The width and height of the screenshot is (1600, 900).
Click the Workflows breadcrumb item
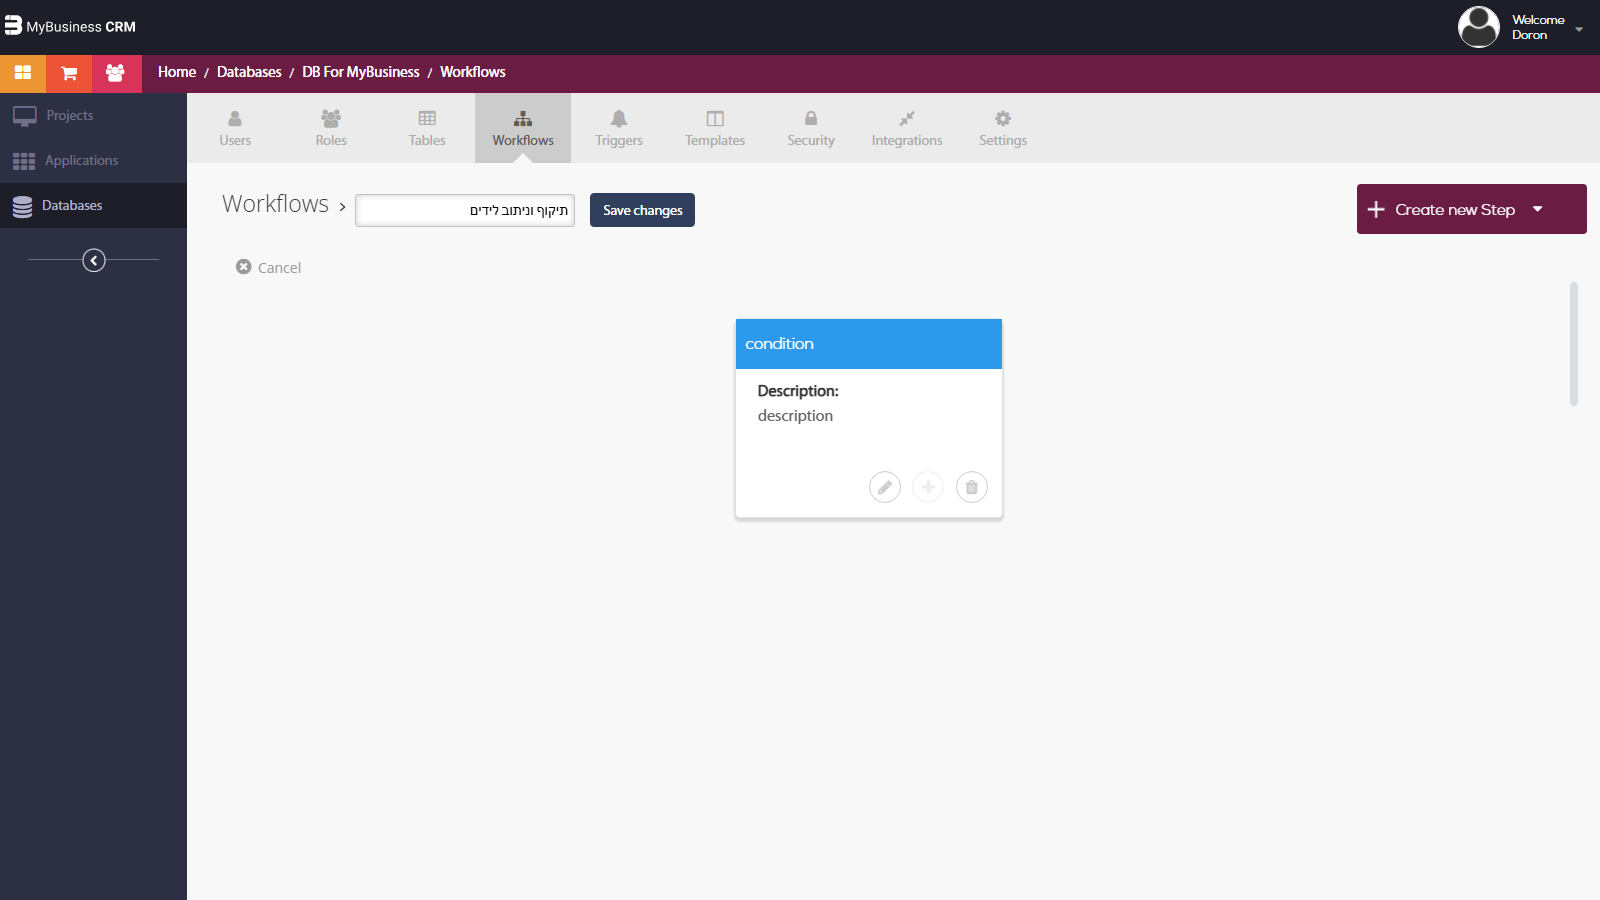pos(473,72)
